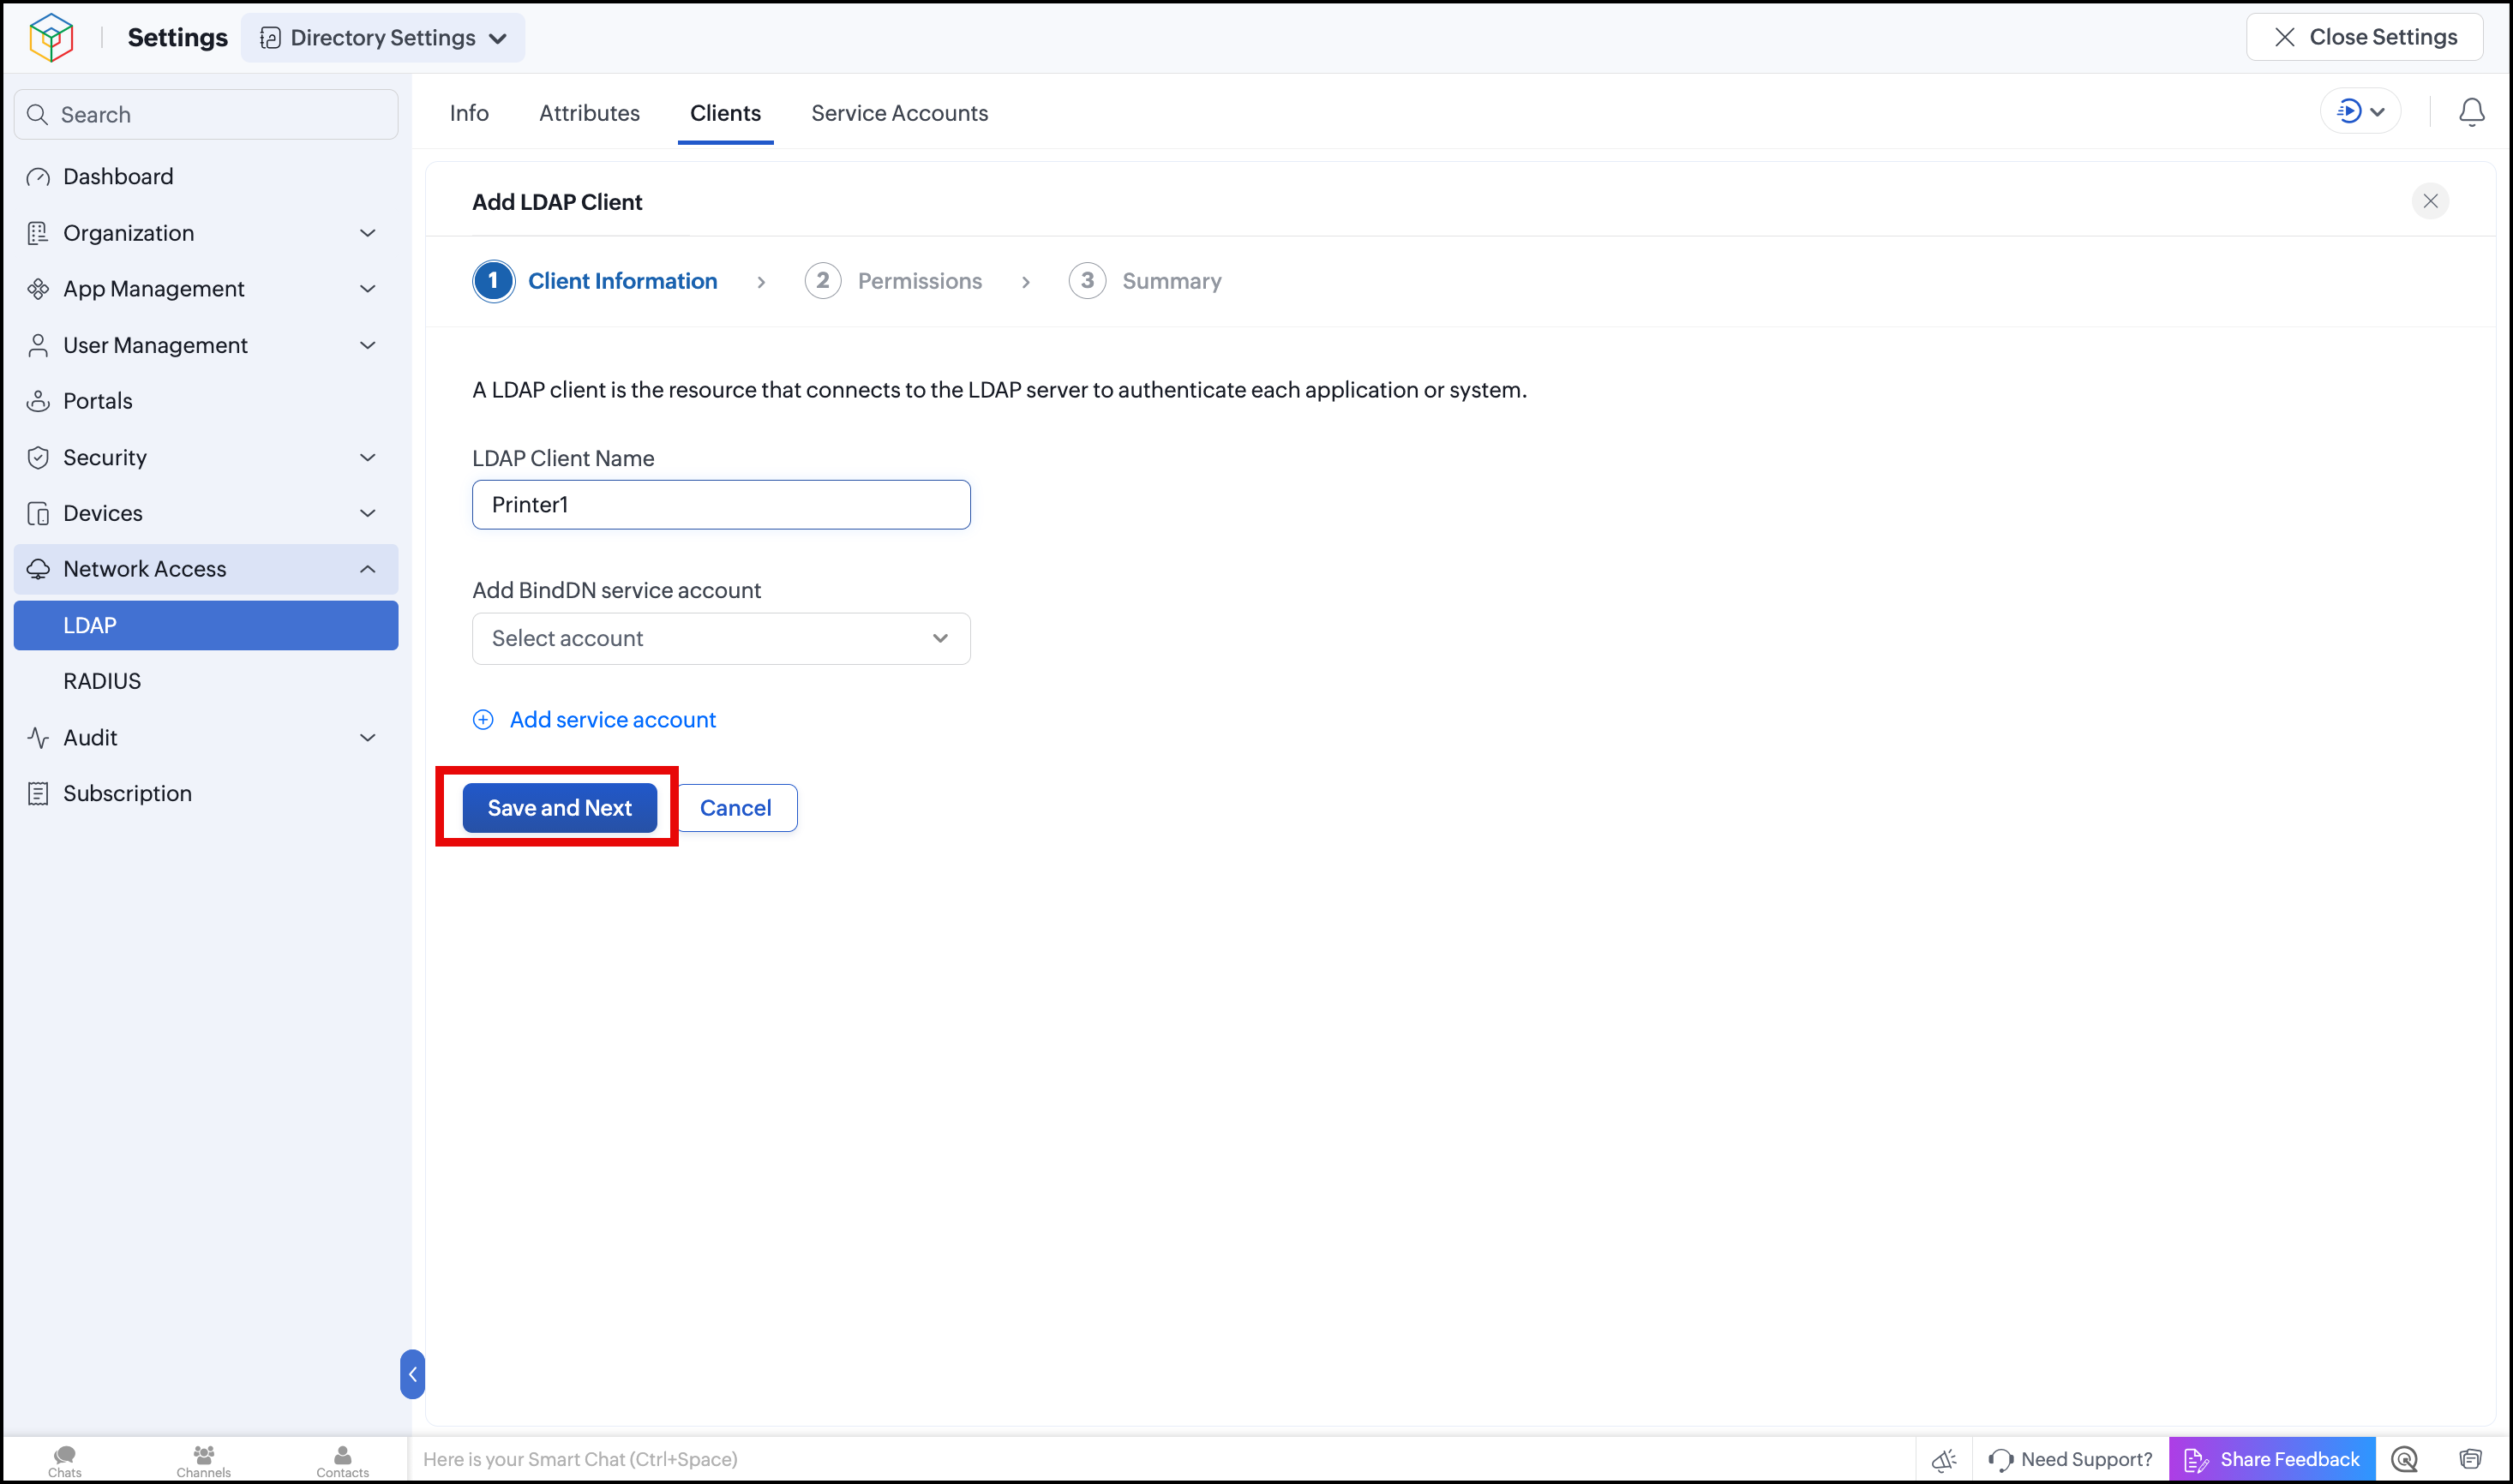Open Chats in the bottom bar
2513x1484 pixels.
[65, 1461]
